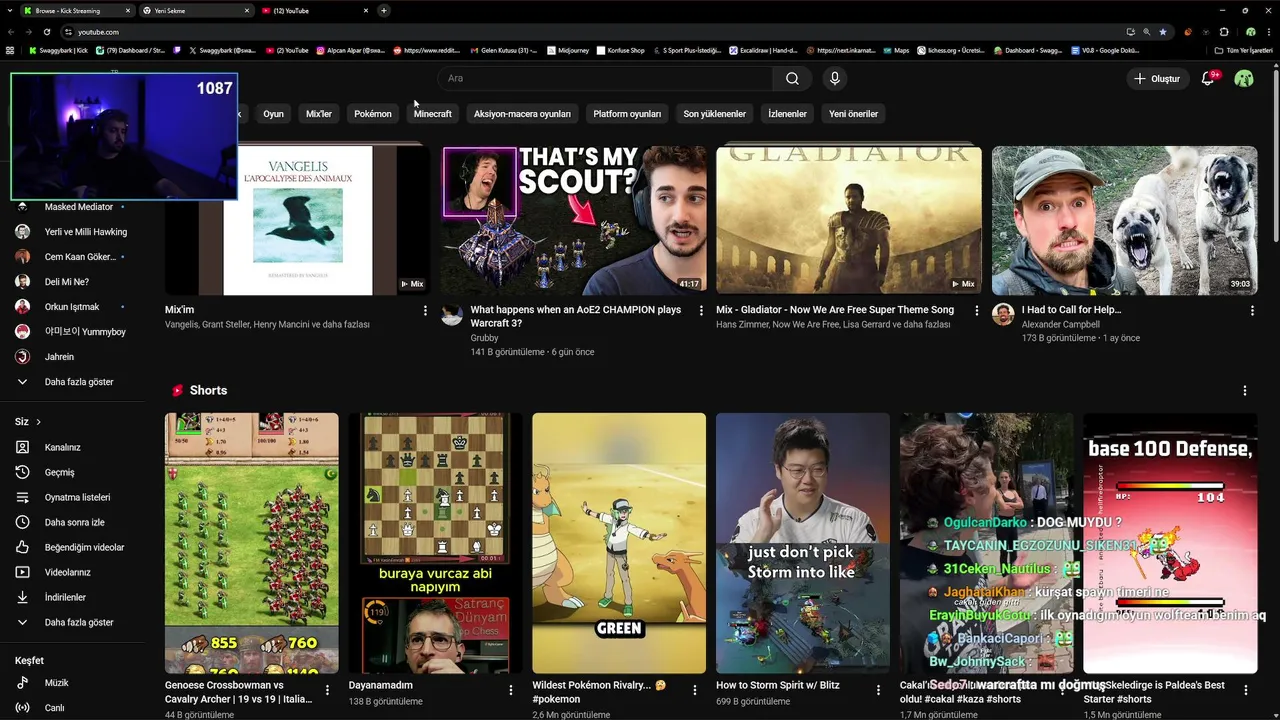Open Chrome three-dot menu

point(1268,32)
